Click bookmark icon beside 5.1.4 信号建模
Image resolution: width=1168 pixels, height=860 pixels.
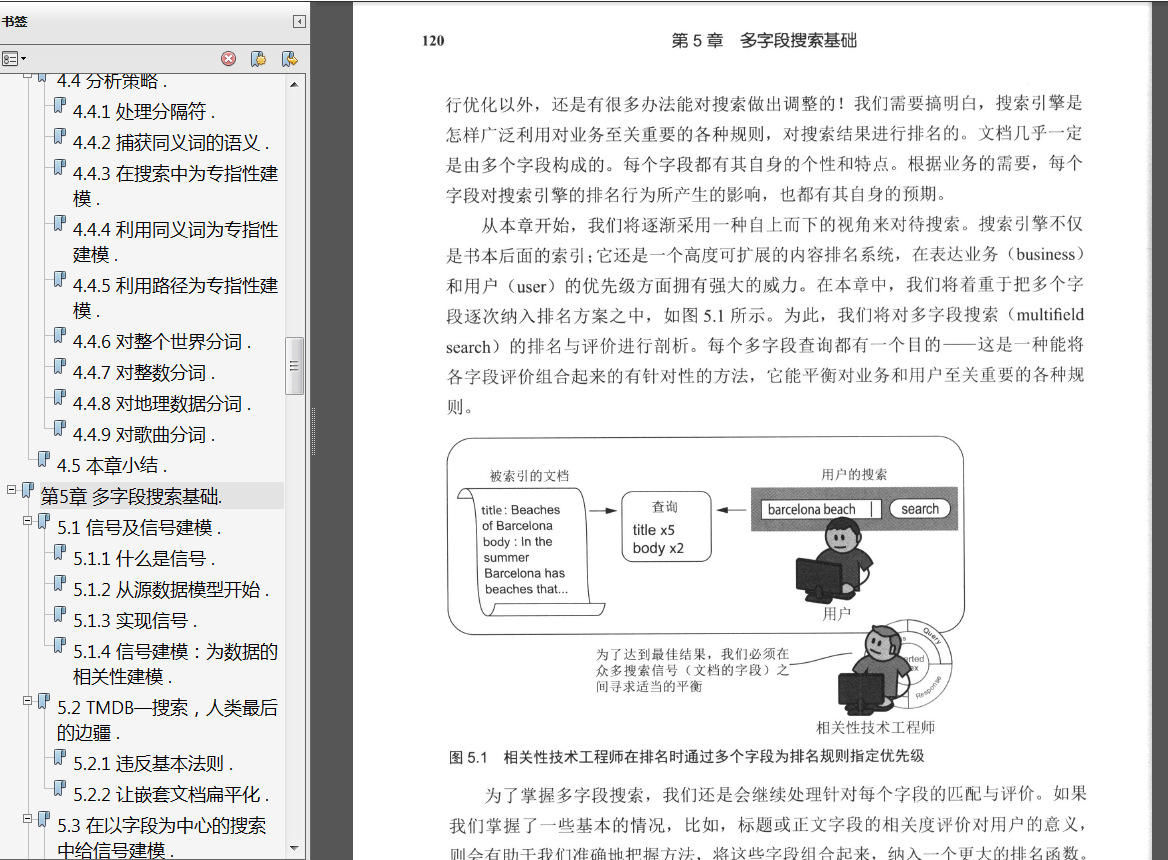click(60, 646)
